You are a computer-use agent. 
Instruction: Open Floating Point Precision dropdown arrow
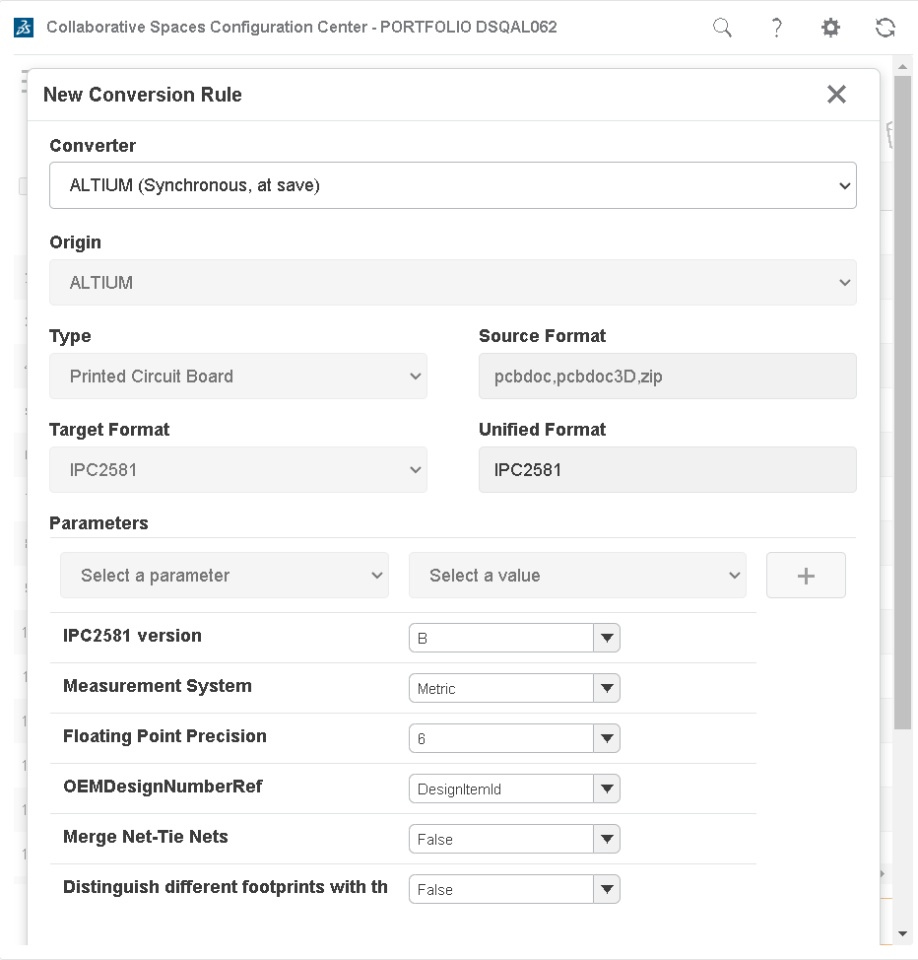607,738
